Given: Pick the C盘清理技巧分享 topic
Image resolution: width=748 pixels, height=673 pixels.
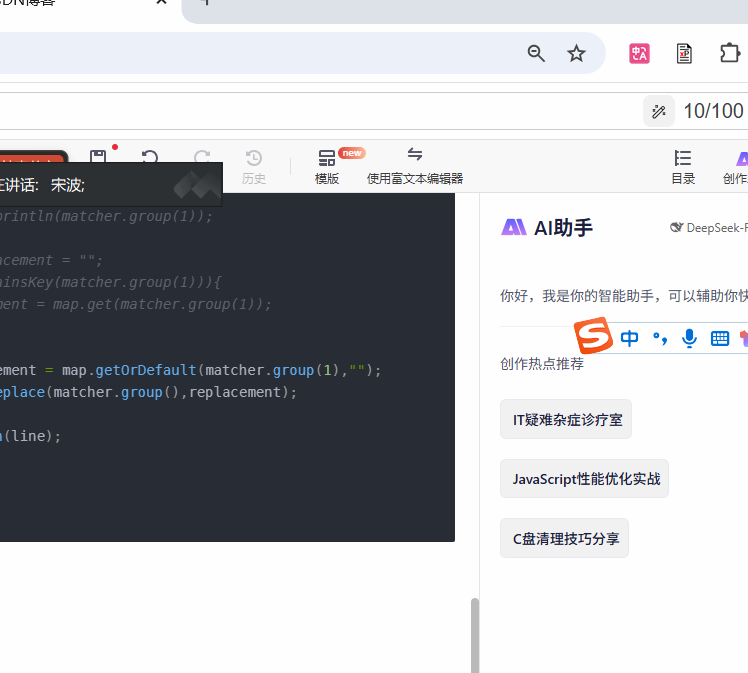Looking at the screenshot, I should (x=564, y=538).
